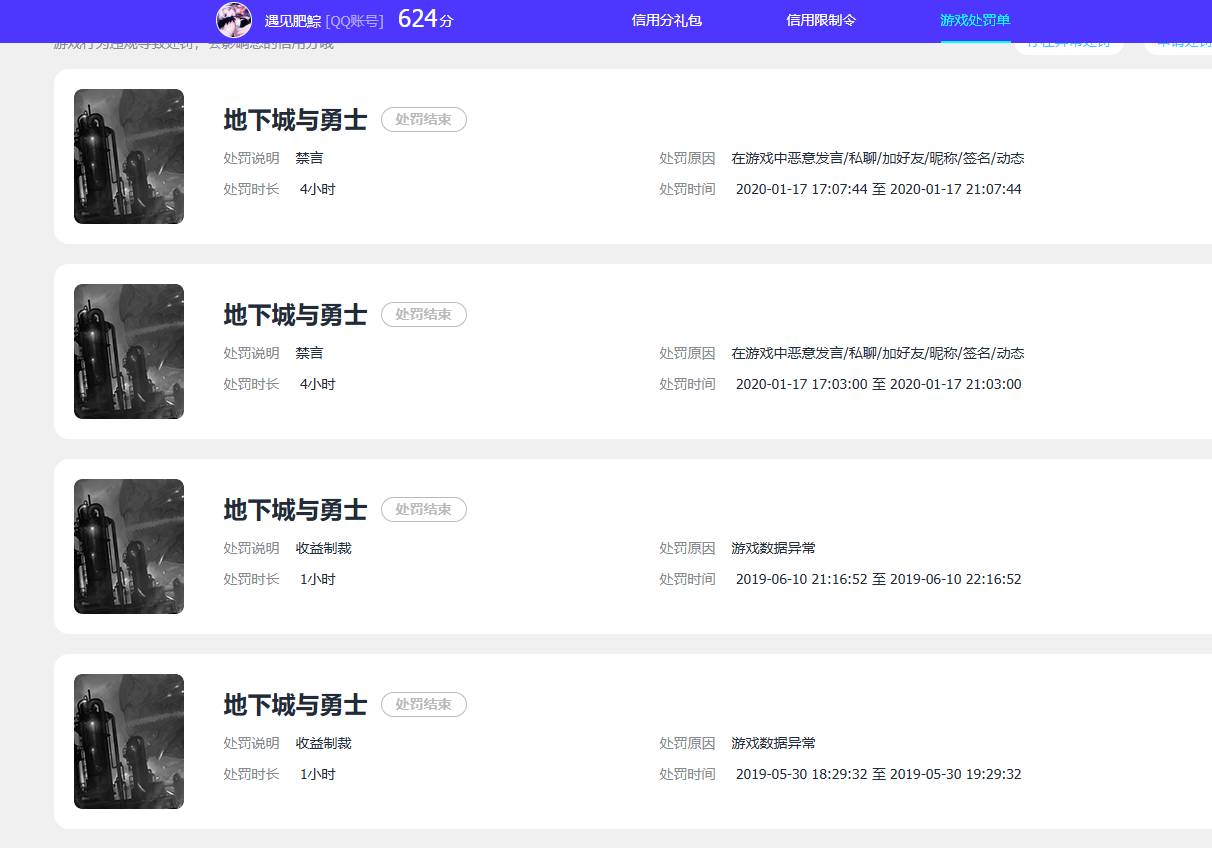Click the 处罚结束 badge on the last record

423,704
